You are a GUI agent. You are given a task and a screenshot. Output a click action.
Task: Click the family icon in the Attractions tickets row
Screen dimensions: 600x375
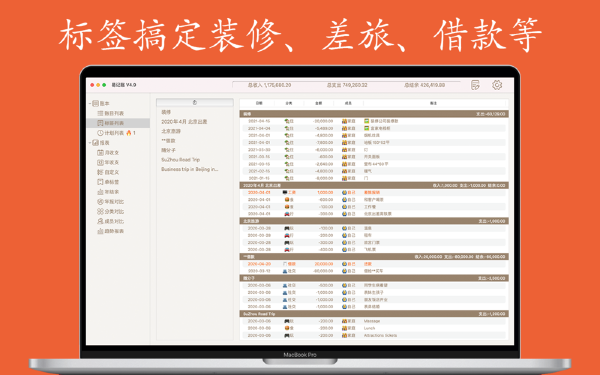click(x=344, y=335)
